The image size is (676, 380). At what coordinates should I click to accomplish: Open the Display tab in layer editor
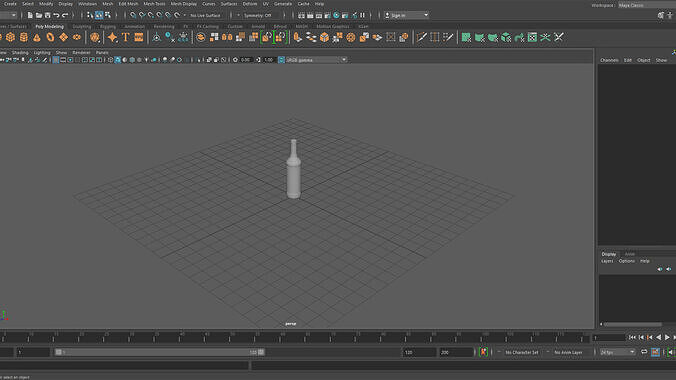[x=609, y=254]
